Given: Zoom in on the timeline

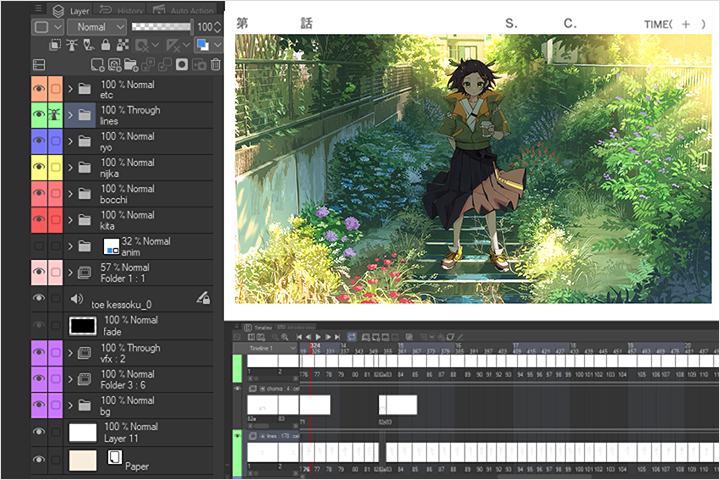Looking at the screenshot, I should click(285, 337).
